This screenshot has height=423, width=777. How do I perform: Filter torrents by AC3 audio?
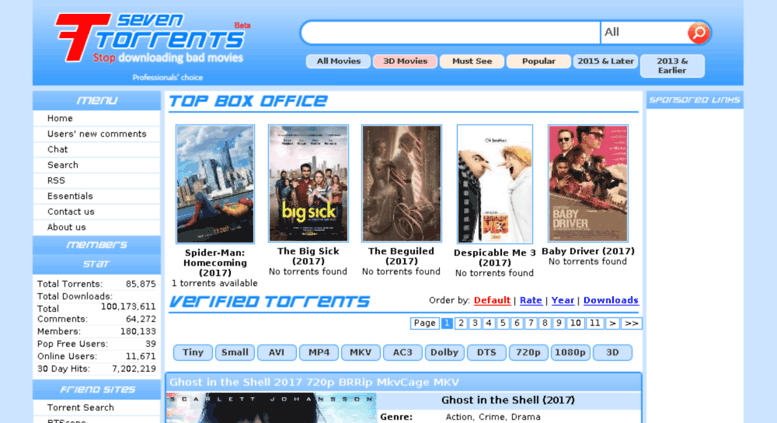coord(402,353)
